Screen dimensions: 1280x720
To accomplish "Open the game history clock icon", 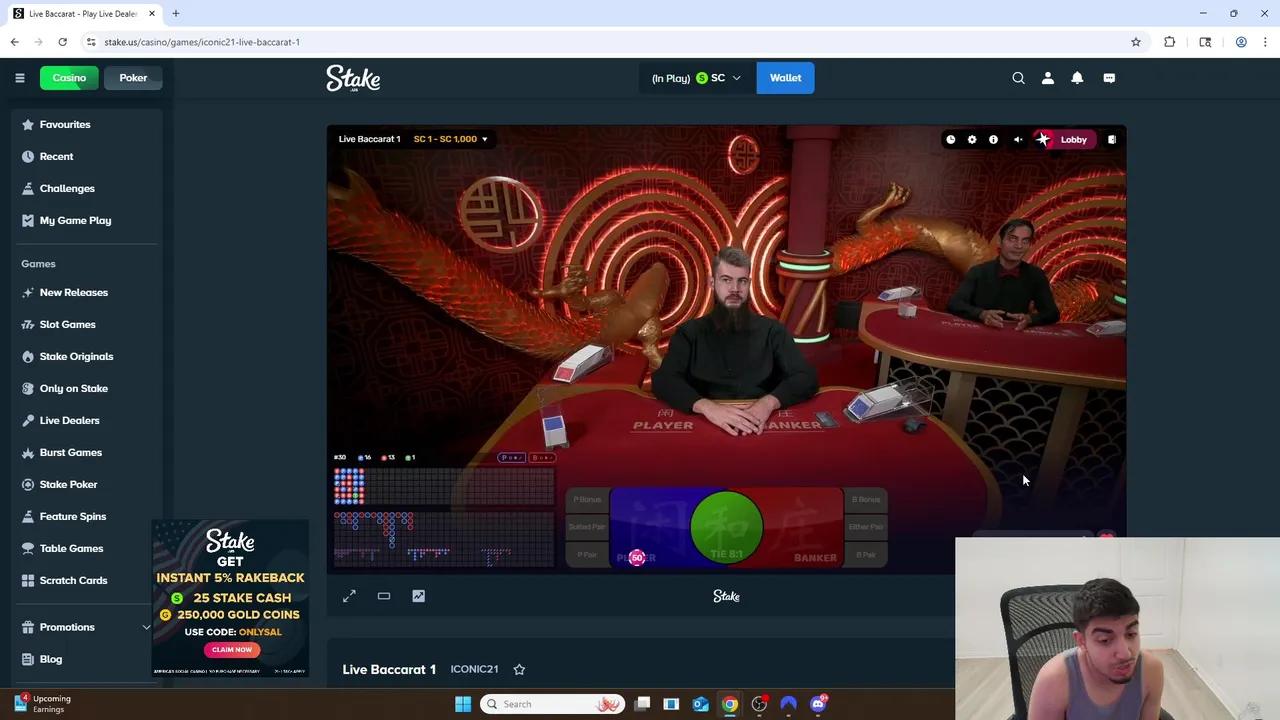I will pyautogui.click(x=950, y=140).
